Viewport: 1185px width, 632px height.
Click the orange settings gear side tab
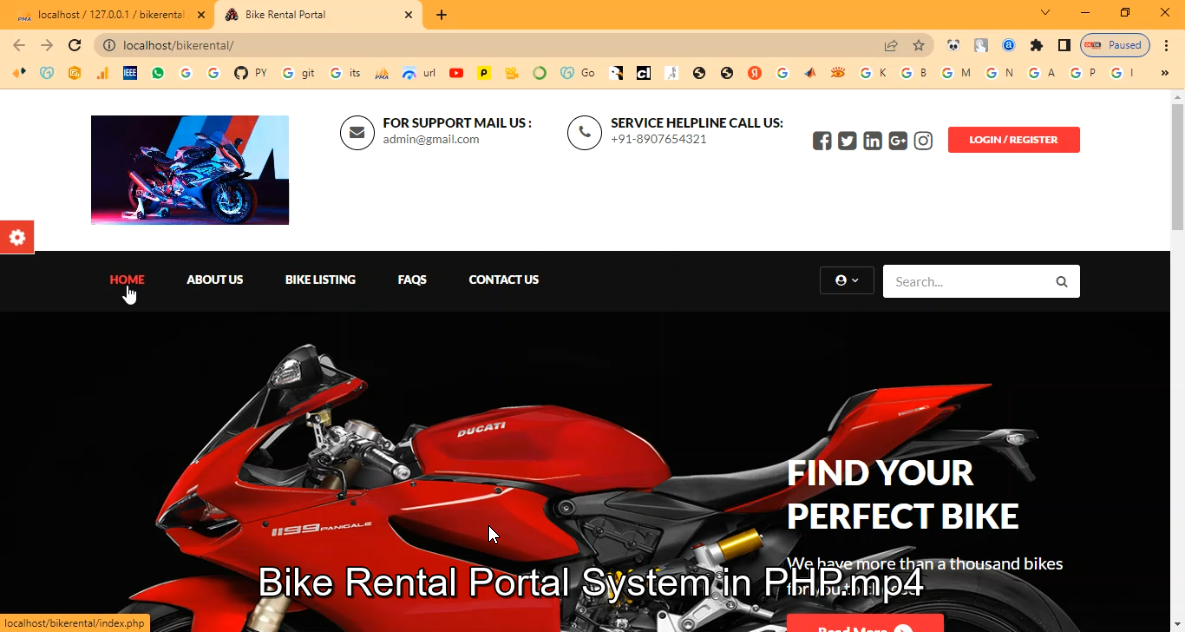point(17,237)
